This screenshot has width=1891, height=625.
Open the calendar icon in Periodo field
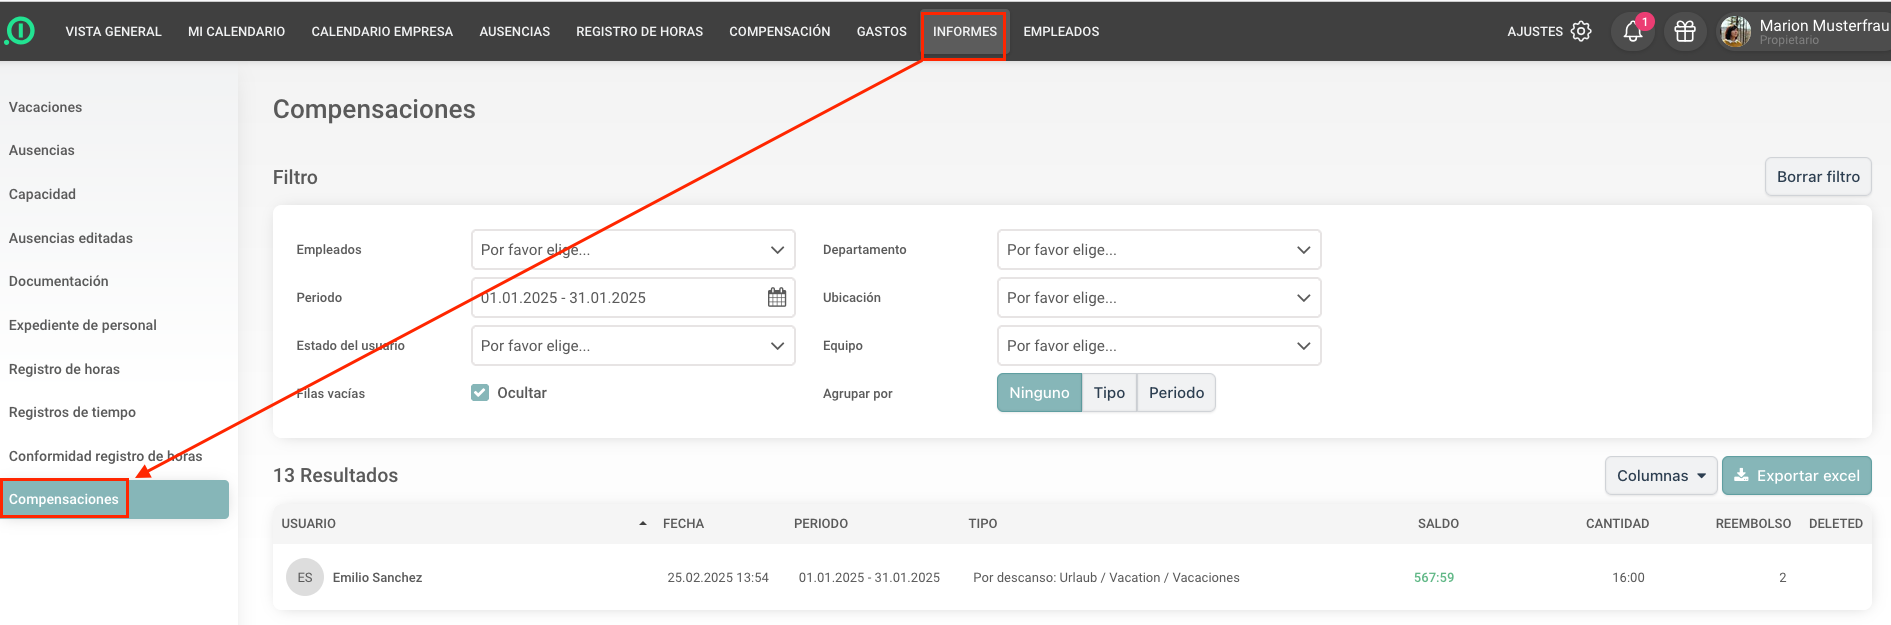(x=777, y=297)
